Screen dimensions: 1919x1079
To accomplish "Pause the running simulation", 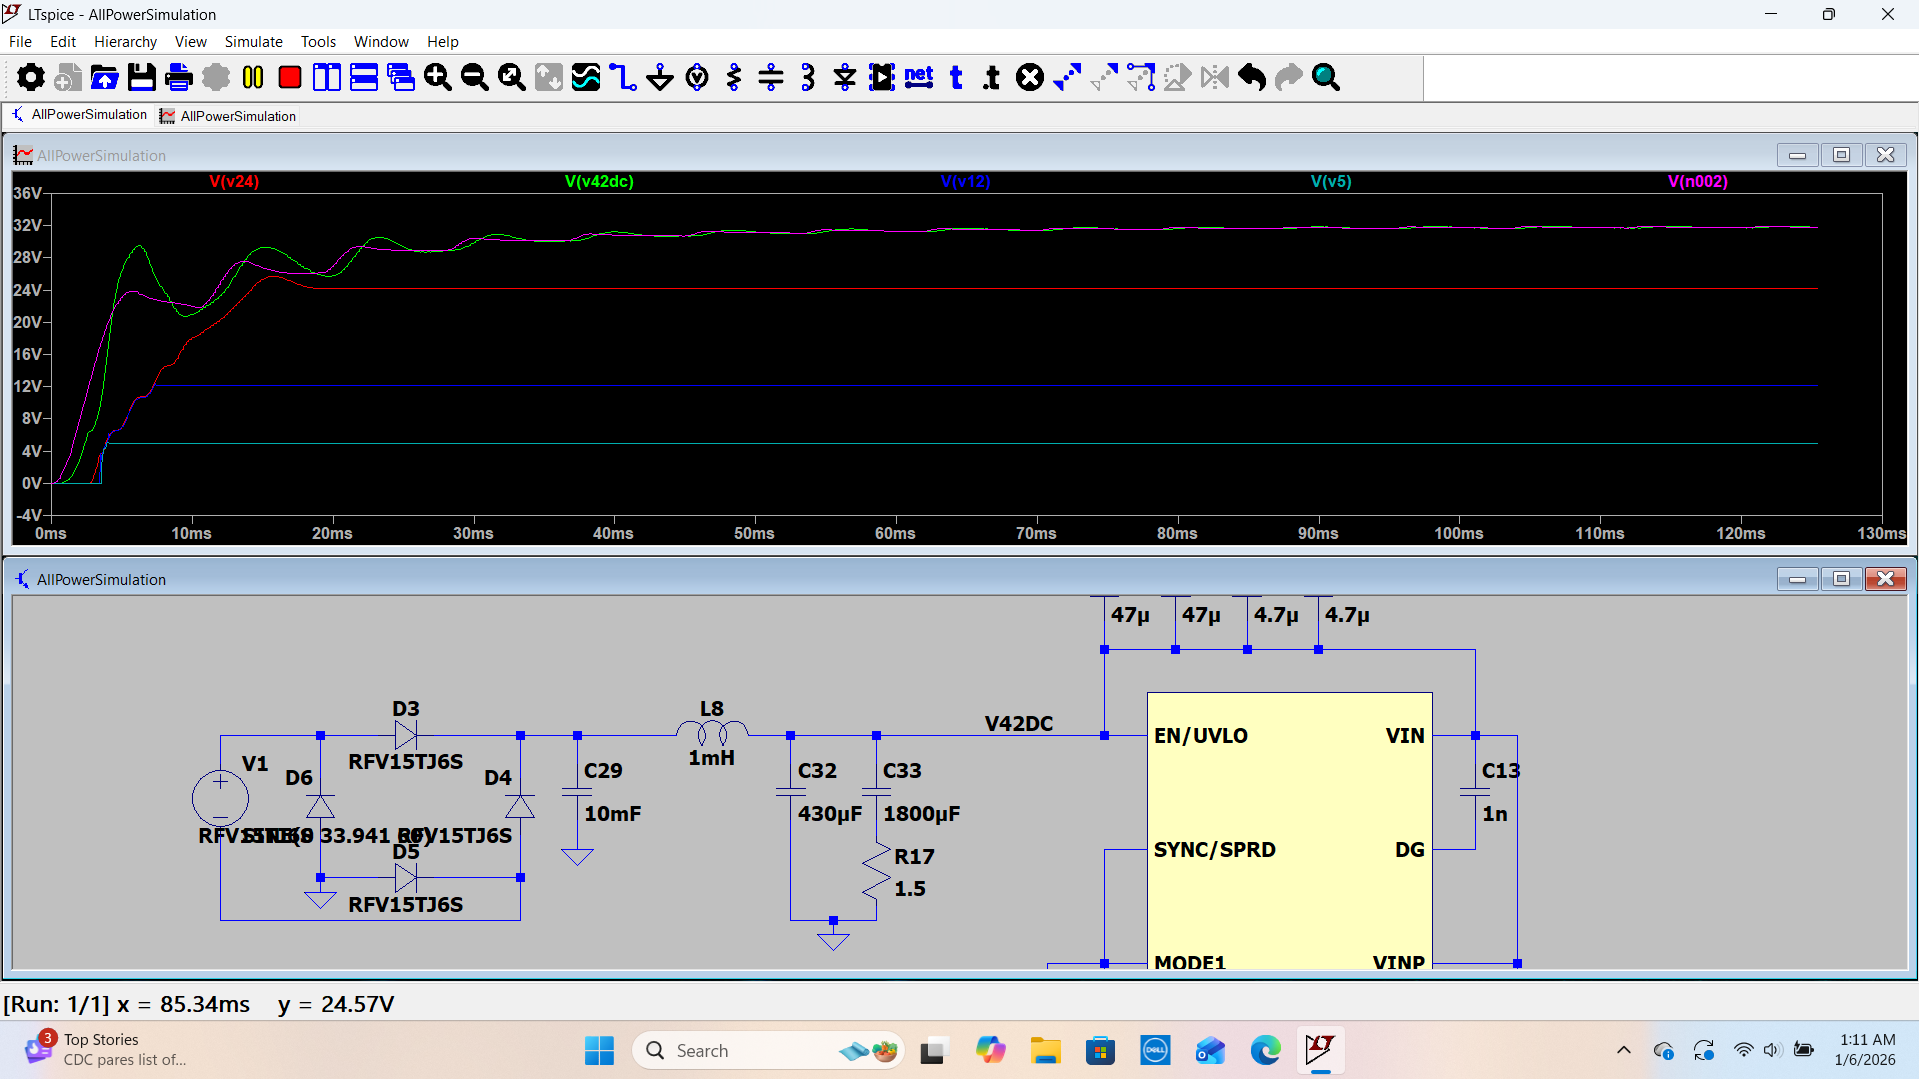I will point(253,77).
